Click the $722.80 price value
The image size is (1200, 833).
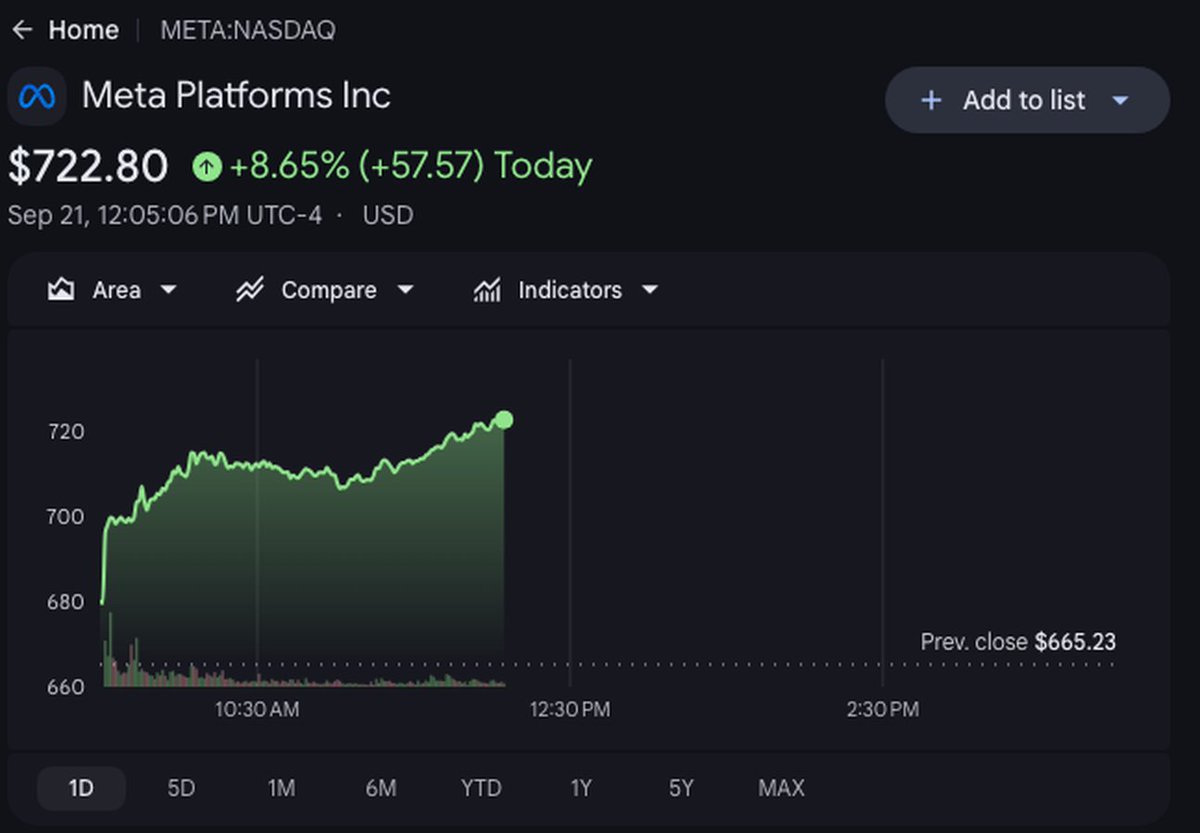88,166
